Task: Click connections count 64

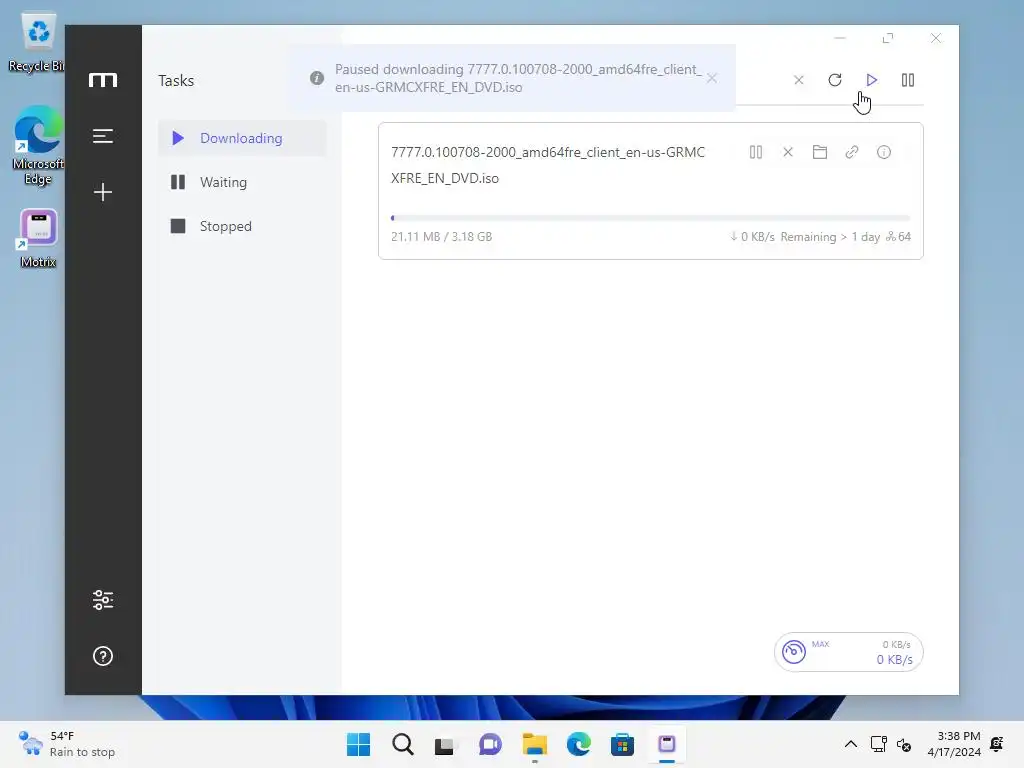Action: click(x=898, y=236)
